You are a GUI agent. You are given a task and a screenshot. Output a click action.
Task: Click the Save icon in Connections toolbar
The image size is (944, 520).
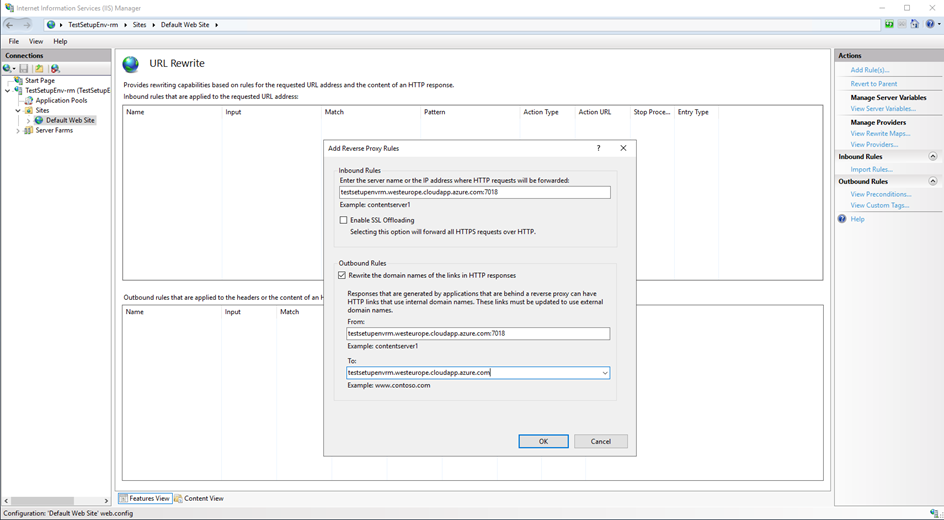coord(24,69)
